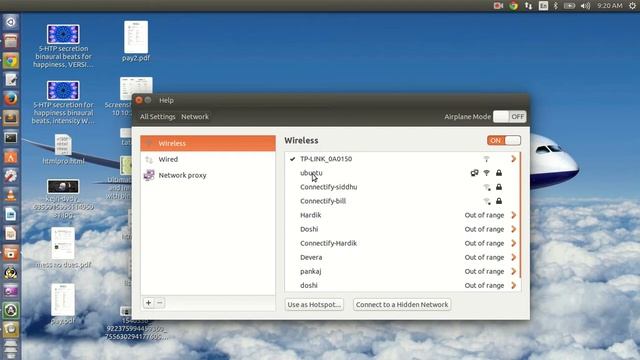The width and height of the screenshot is (640, 360).
Task: Open Doshi network details arrow
Action: (513, 229)
